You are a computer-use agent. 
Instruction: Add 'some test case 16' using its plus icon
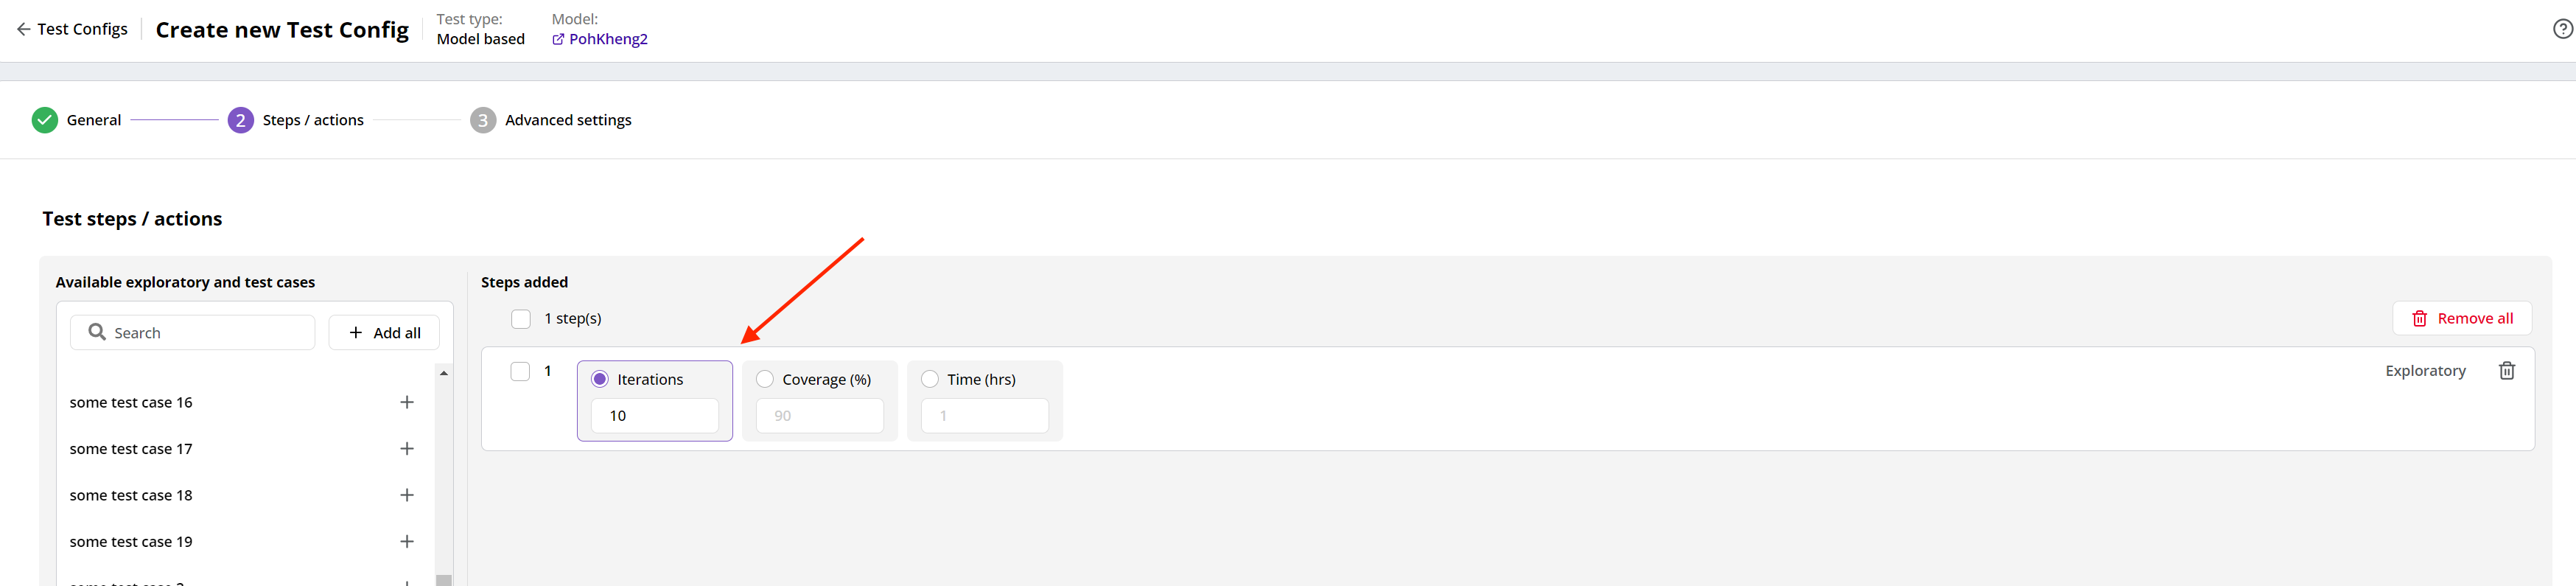(x=407, y=402)
